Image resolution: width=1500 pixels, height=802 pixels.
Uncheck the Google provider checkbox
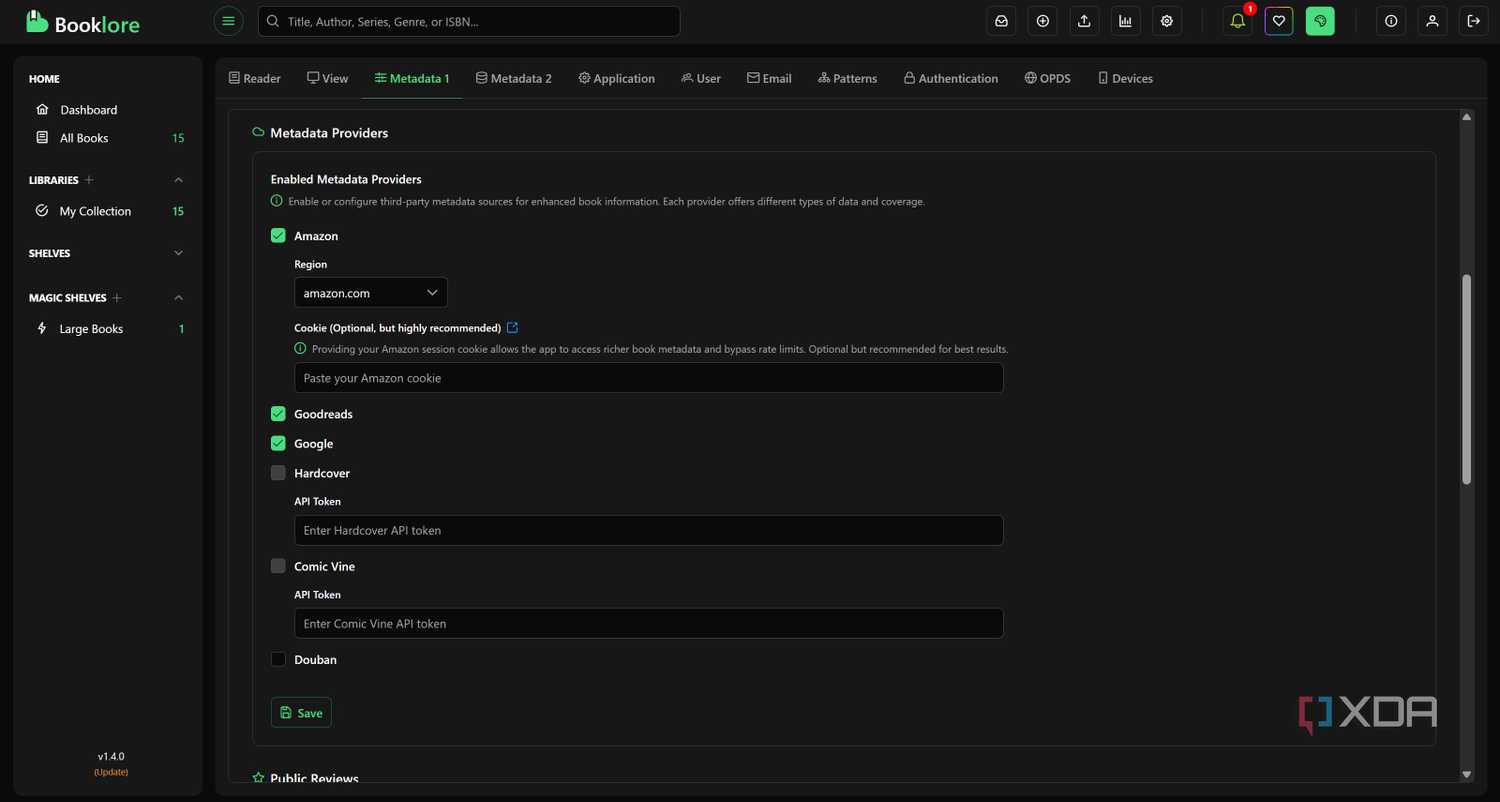pyautogui.click(x=278, y=444)
